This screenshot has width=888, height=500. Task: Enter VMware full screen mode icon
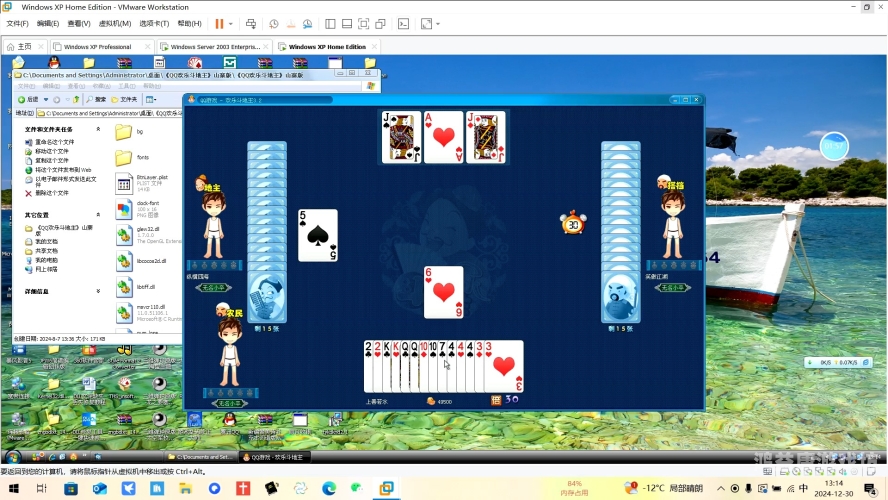pos(364,23)
